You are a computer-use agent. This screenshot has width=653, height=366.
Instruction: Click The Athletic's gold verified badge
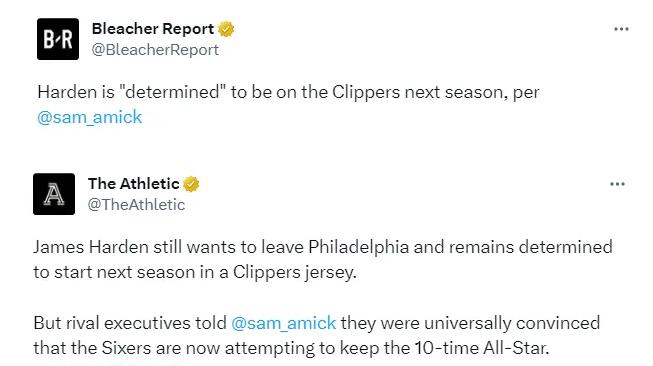191,184
